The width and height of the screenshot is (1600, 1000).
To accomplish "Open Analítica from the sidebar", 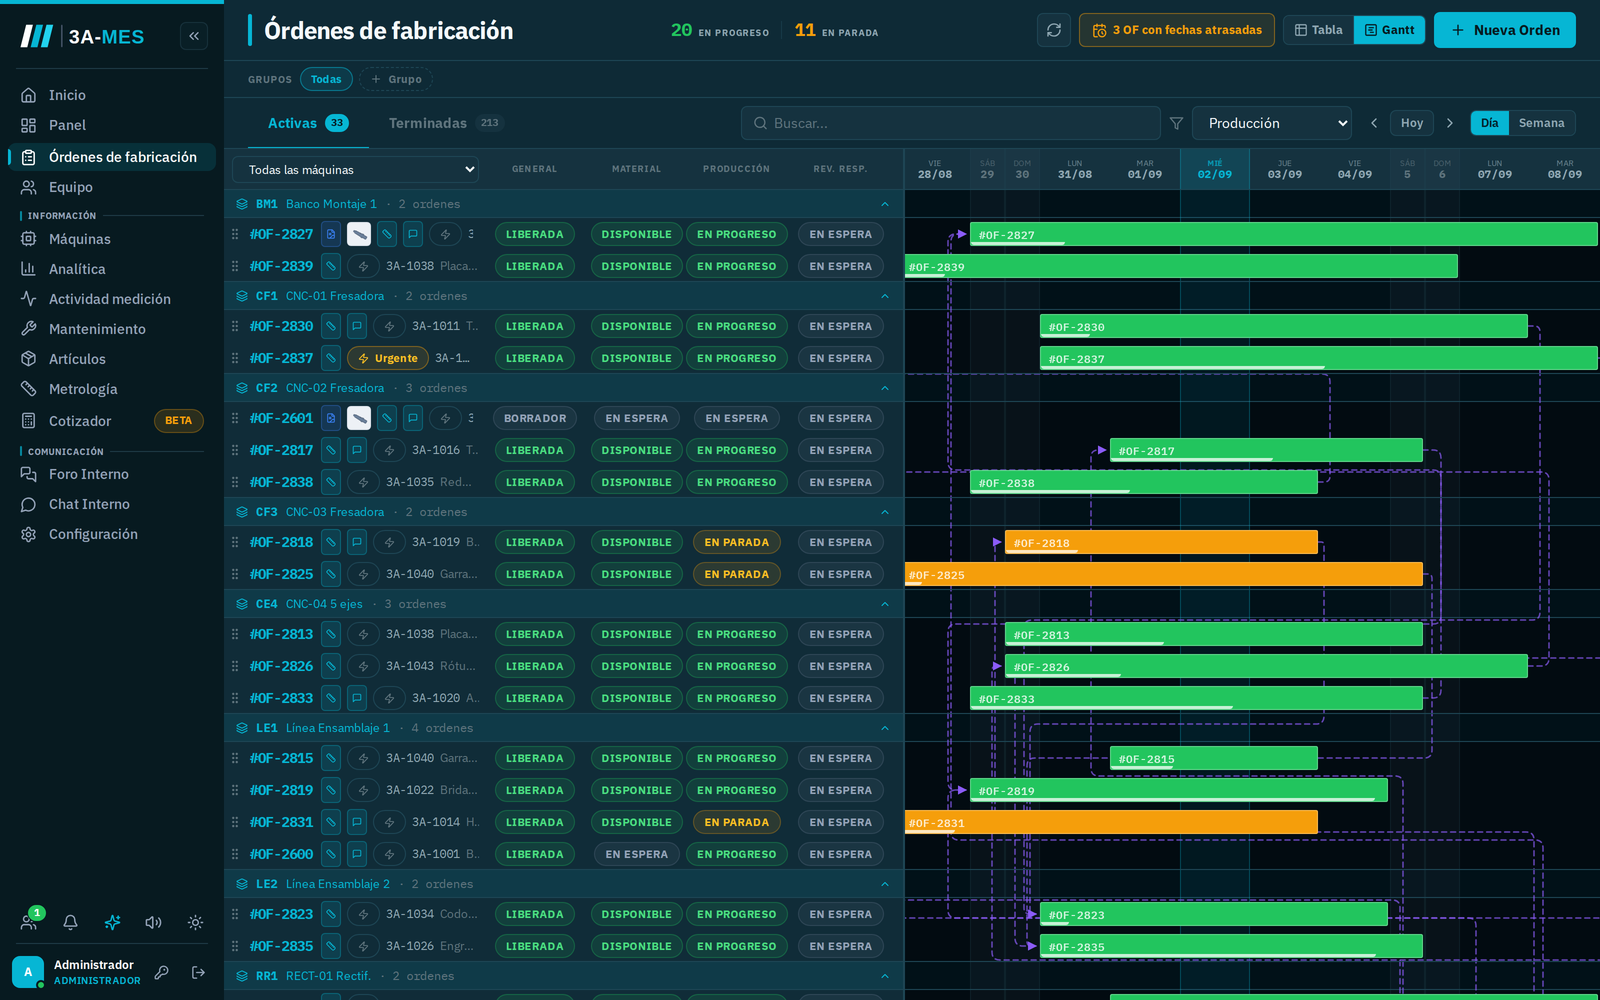I will coord(112,269).
